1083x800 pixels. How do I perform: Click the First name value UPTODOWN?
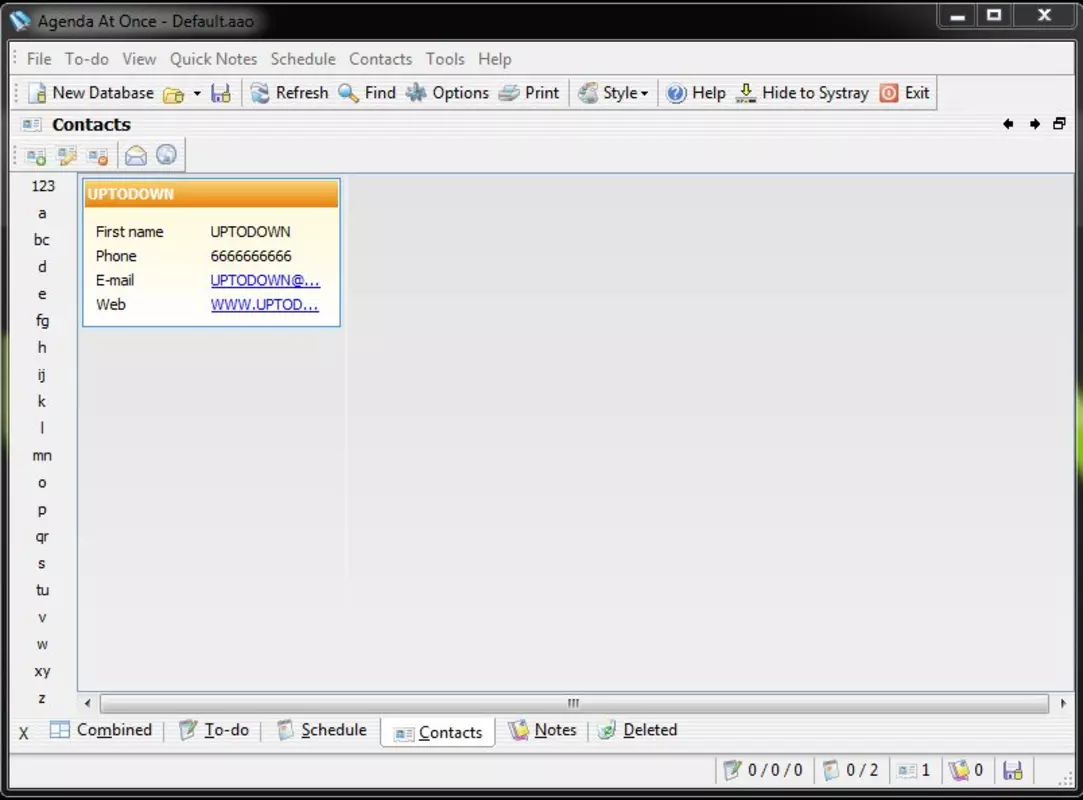pos(250,232)
